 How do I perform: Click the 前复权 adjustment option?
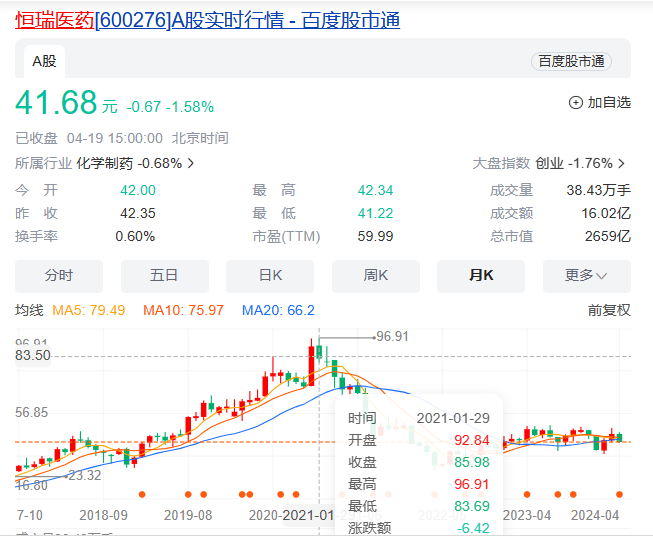click(x=609, y=310)
